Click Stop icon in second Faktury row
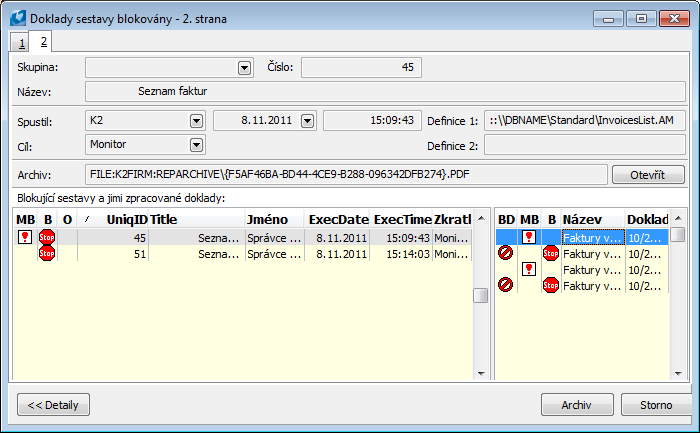The height and width of the screenshot is (433, 700). [551, 254]
